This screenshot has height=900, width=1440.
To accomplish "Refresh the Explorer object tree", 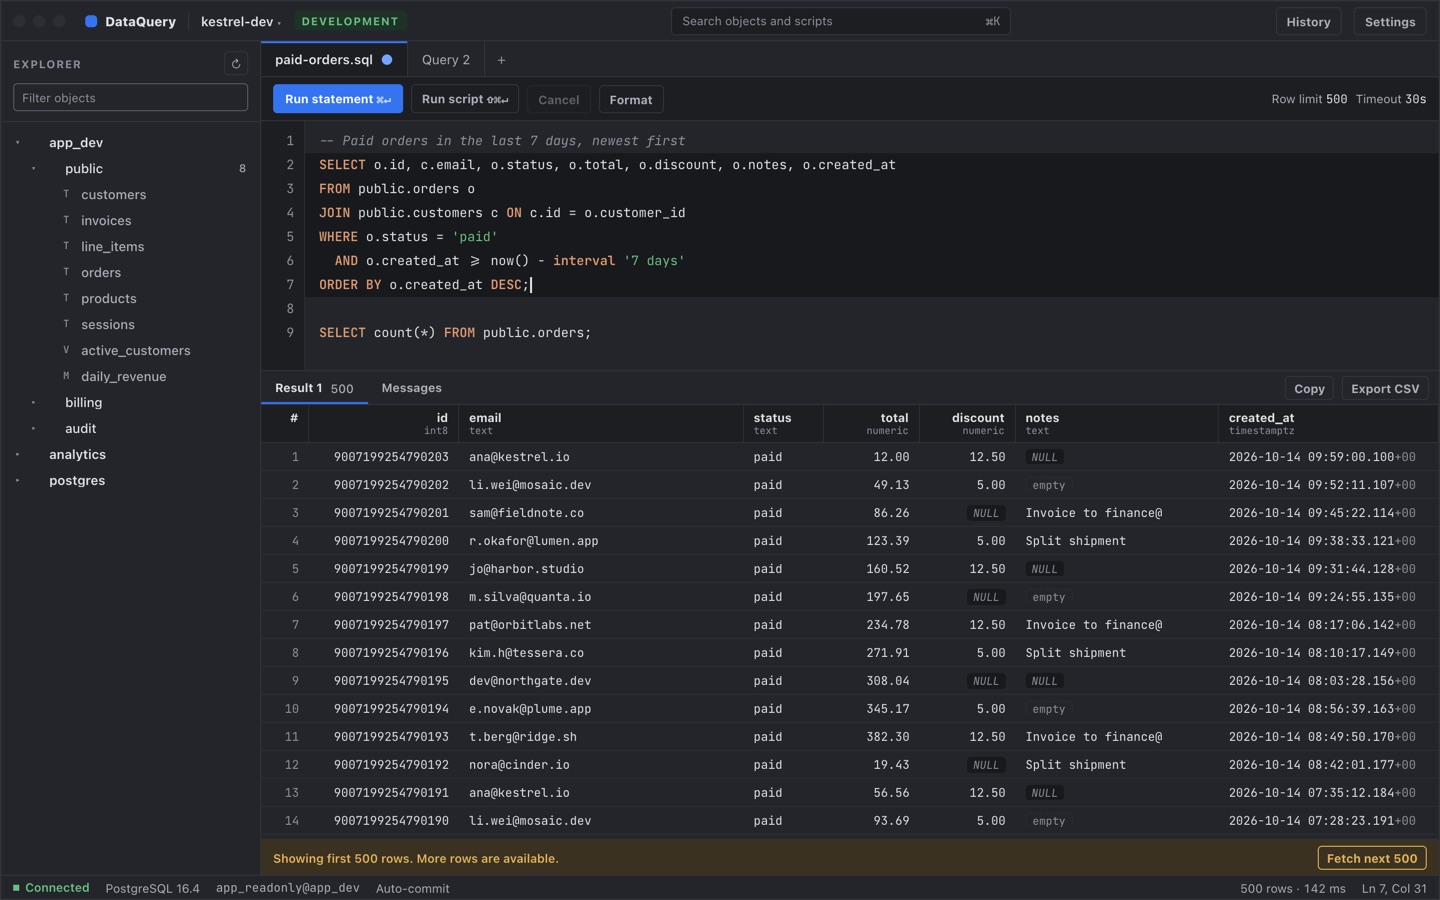I will coord(236,64).
